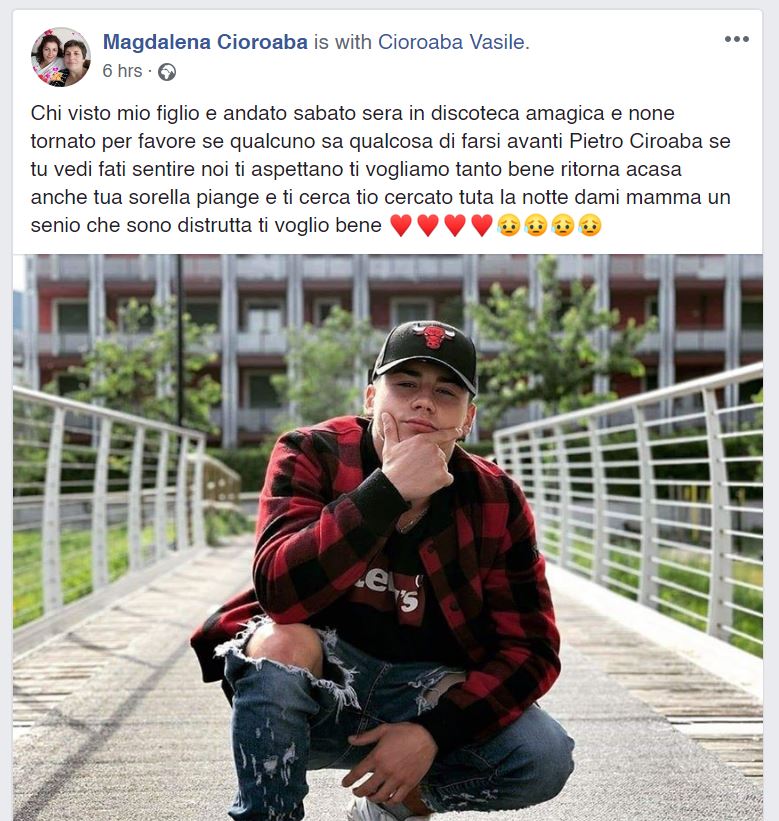
Task: Open Magdalena Cioroaba's profile name link
Action: [x=205, y=42]
